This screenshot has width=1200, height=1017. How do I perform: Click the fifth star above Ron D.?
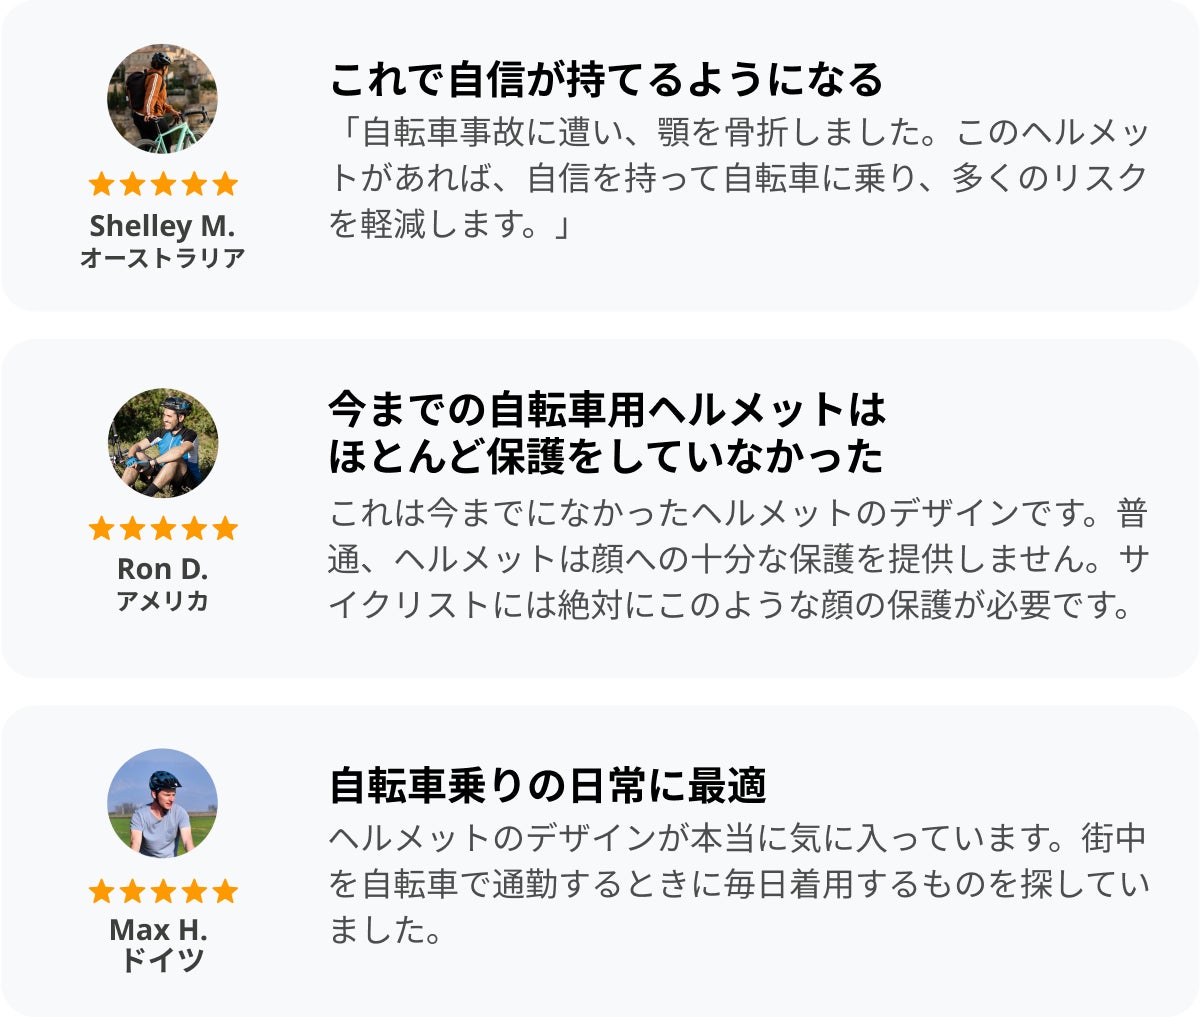225,528
